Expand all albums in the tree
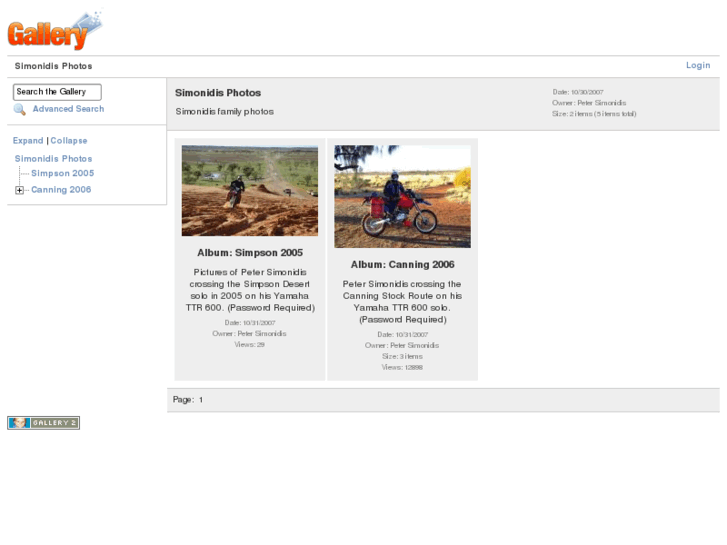This screenshot has width=727, height=545. [28, 141]
